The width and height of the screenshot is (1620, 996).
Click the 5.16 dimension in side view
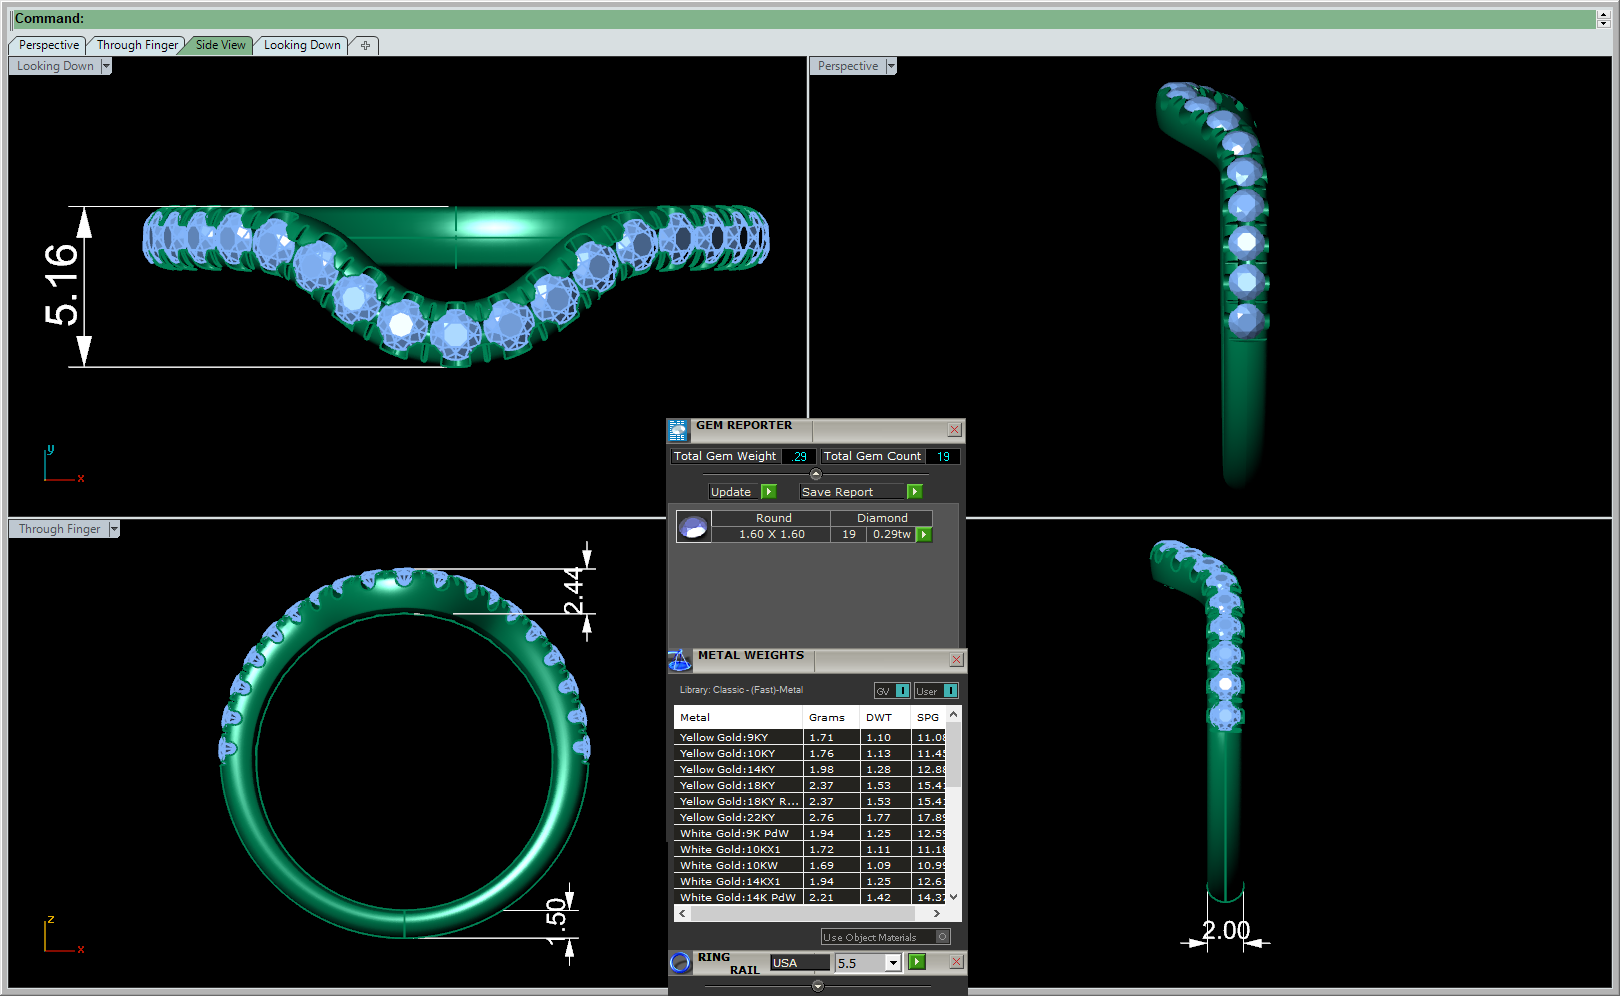point(61,284)
